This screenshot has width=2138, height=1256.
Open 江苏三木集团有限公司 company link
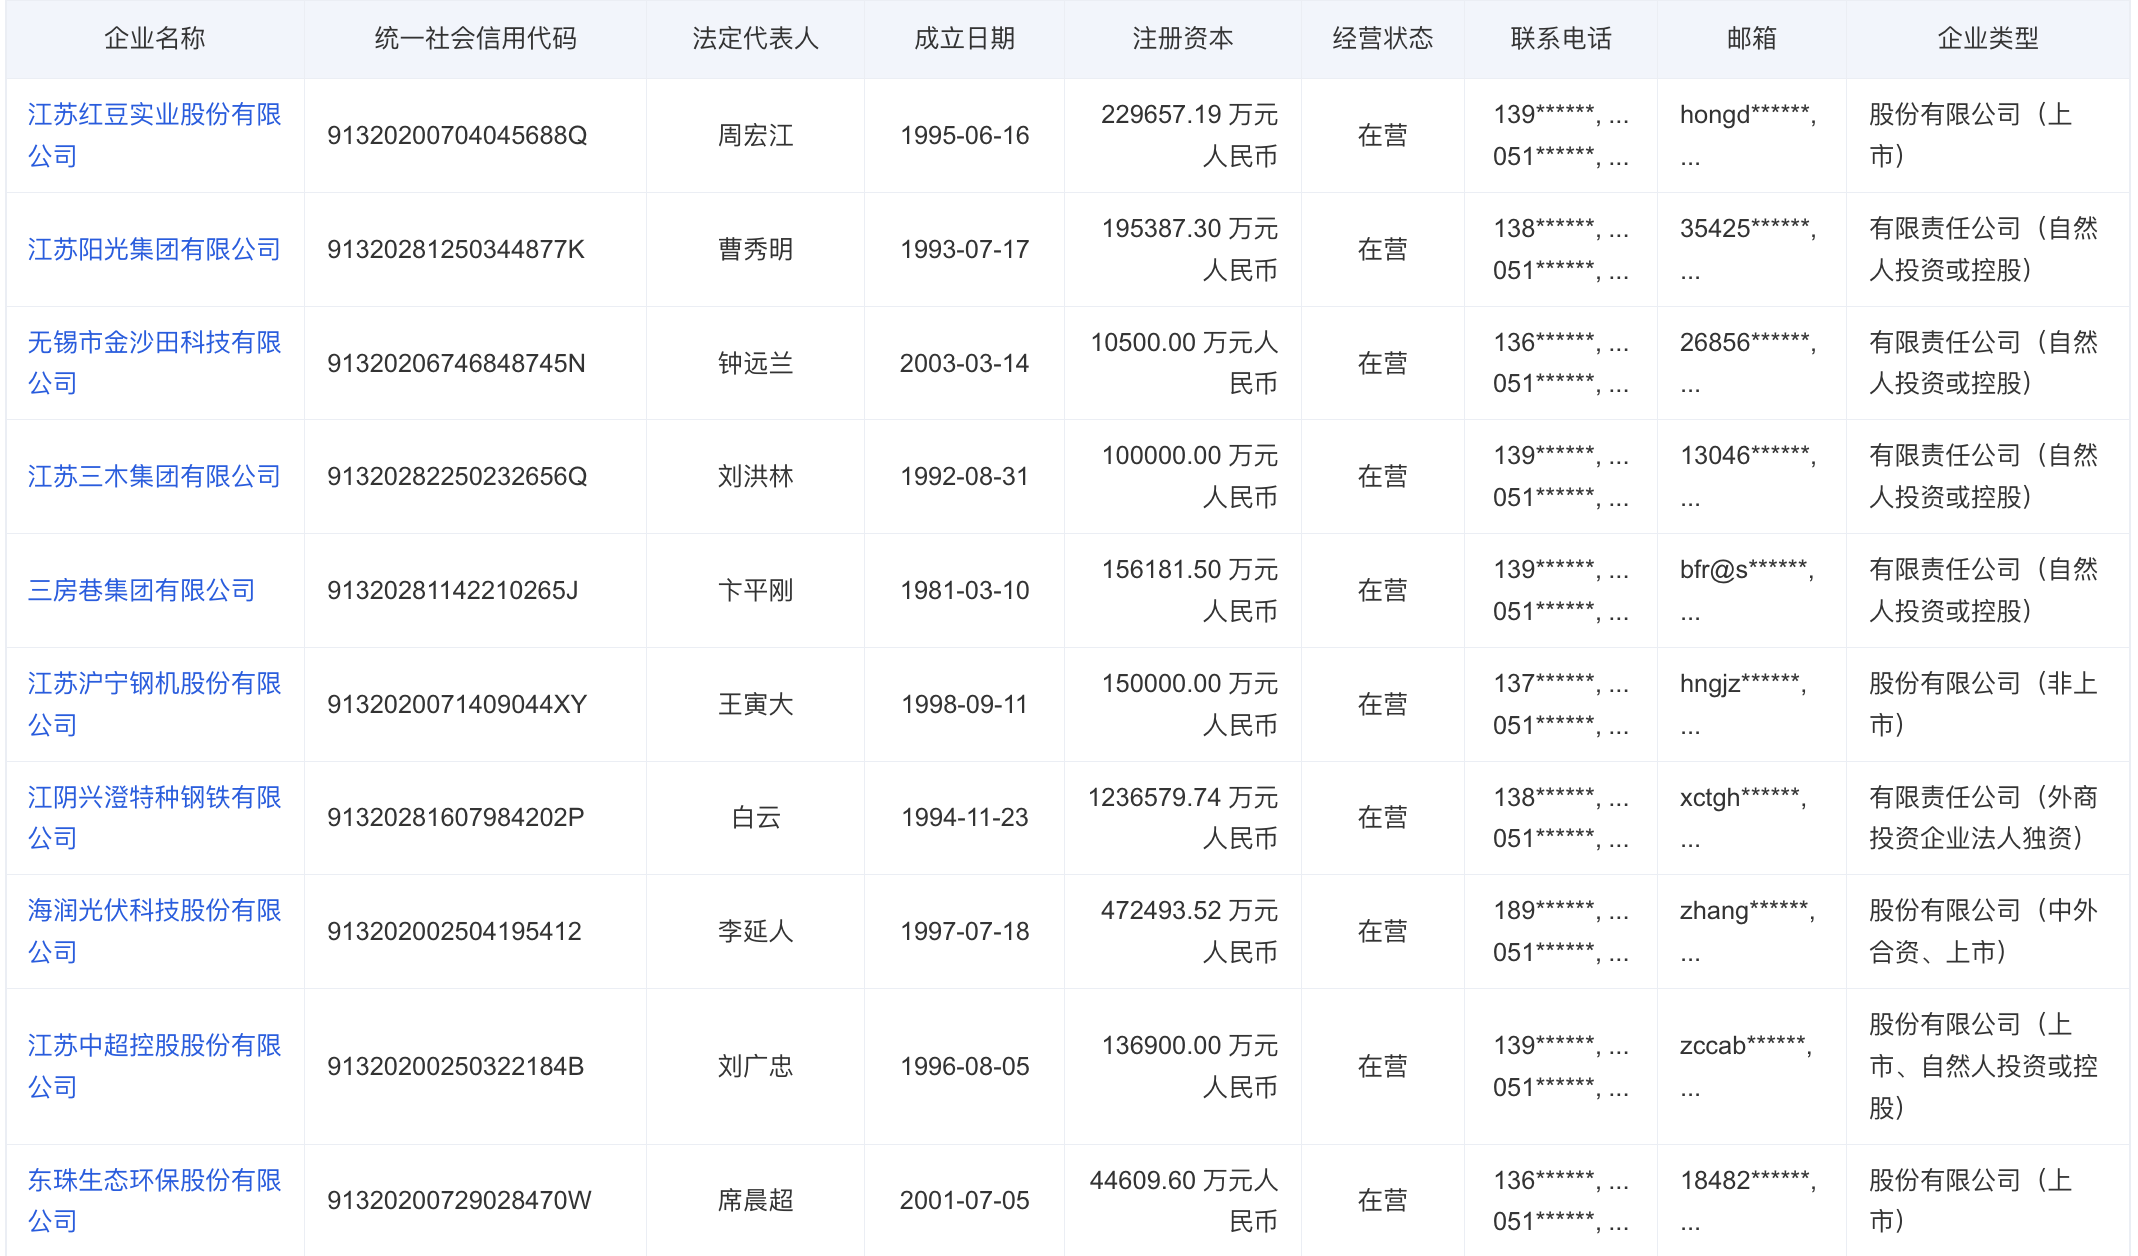(x=154, y=476)
